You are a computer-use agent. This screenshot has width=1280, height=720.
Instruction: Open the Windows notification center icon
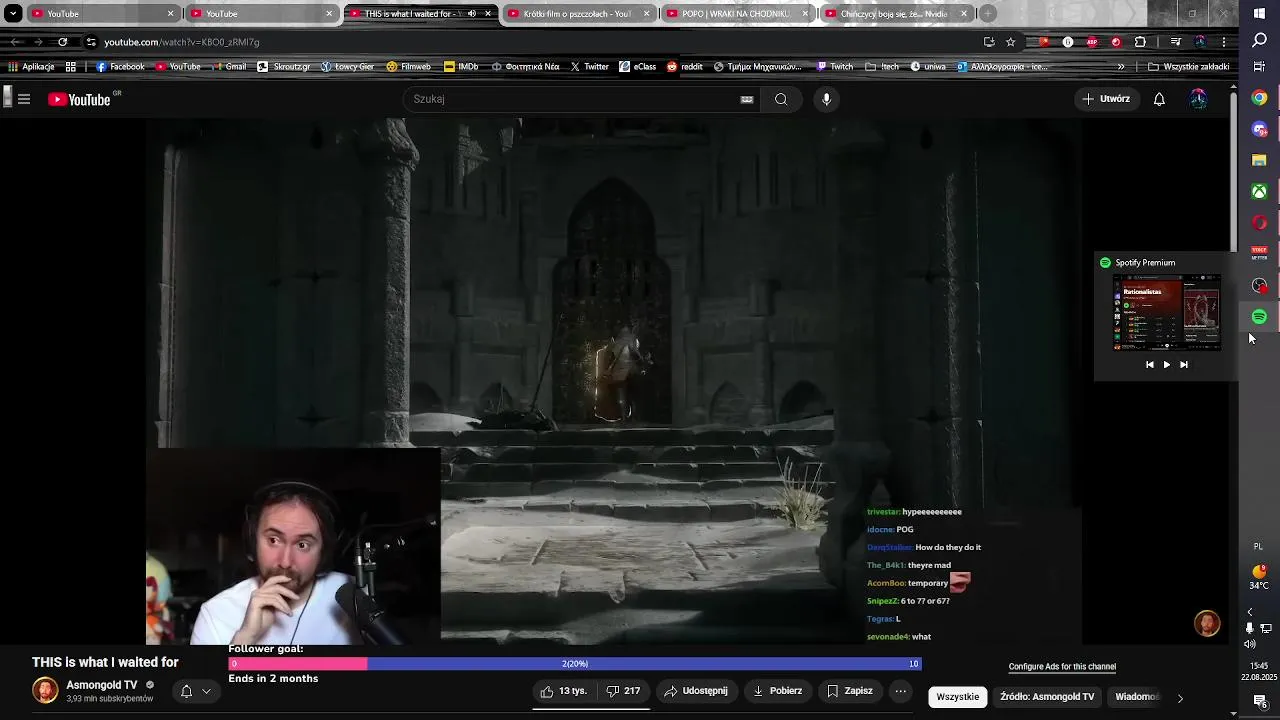click(1259, 701)
